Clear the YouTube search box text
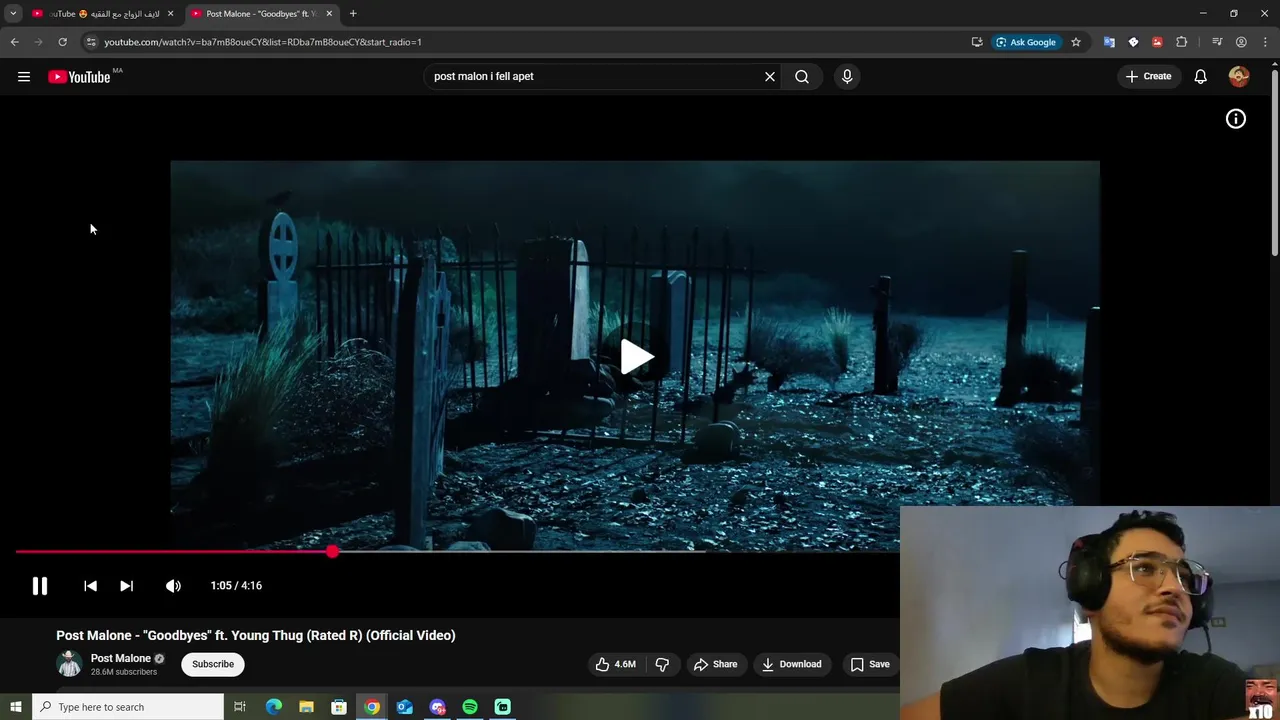 [770, 77]
